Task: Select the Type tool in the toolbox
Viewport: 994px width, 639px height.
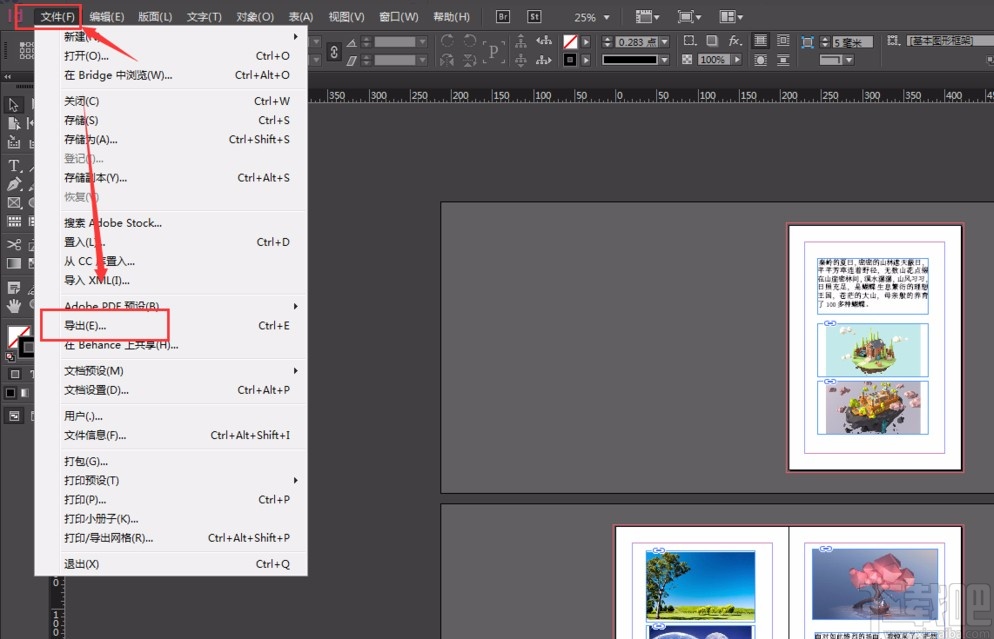Action: [x=14, y=165]
